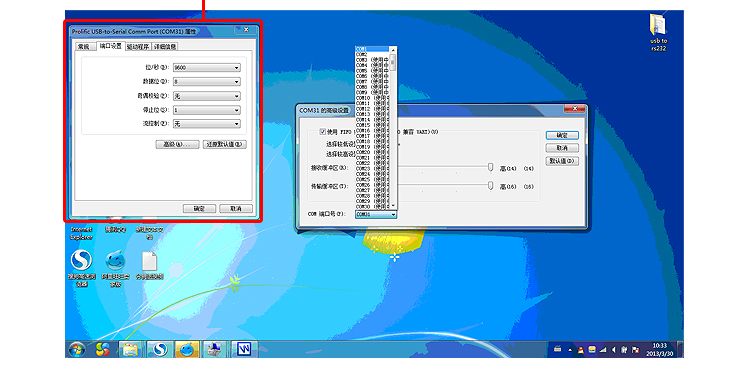Click the COM list scroll-down arrow
This screenshot has height=376, width=750.
pyautogui.click(x=393, y=206)
